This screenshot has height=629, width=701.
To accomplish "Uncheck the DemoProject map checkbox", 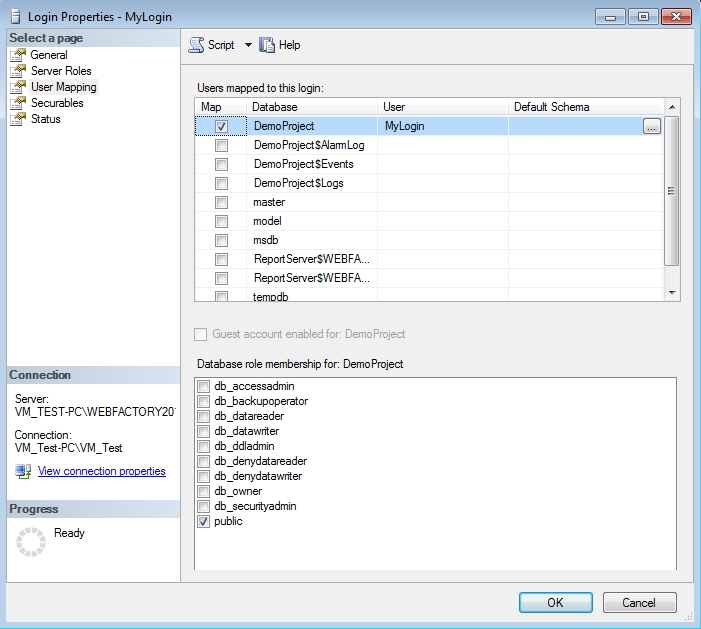I will (x=221, y=127).
